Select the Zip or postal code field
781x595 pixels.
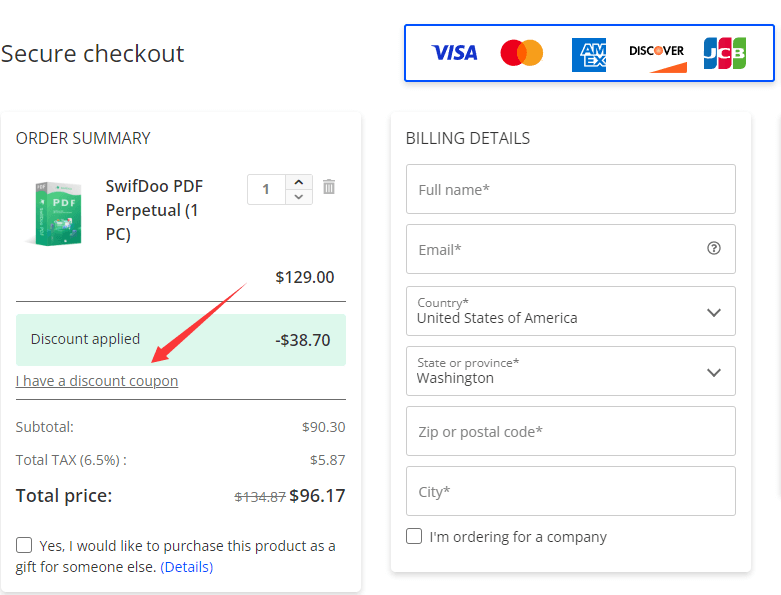(x=570, y=431)
